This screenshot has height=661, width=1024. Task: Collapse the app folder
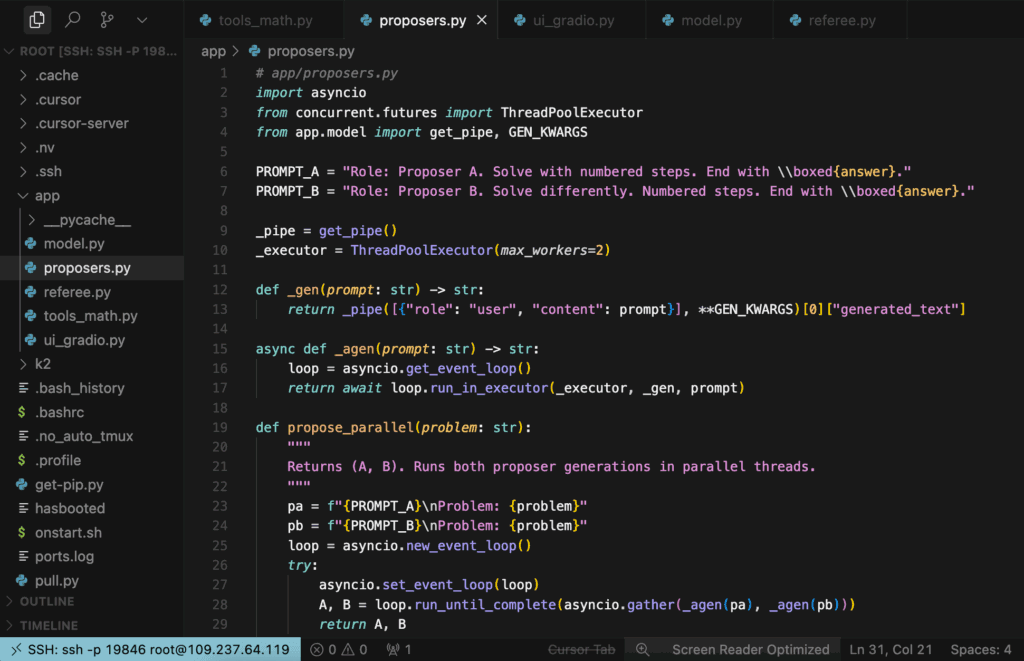(x=47, y=196)
